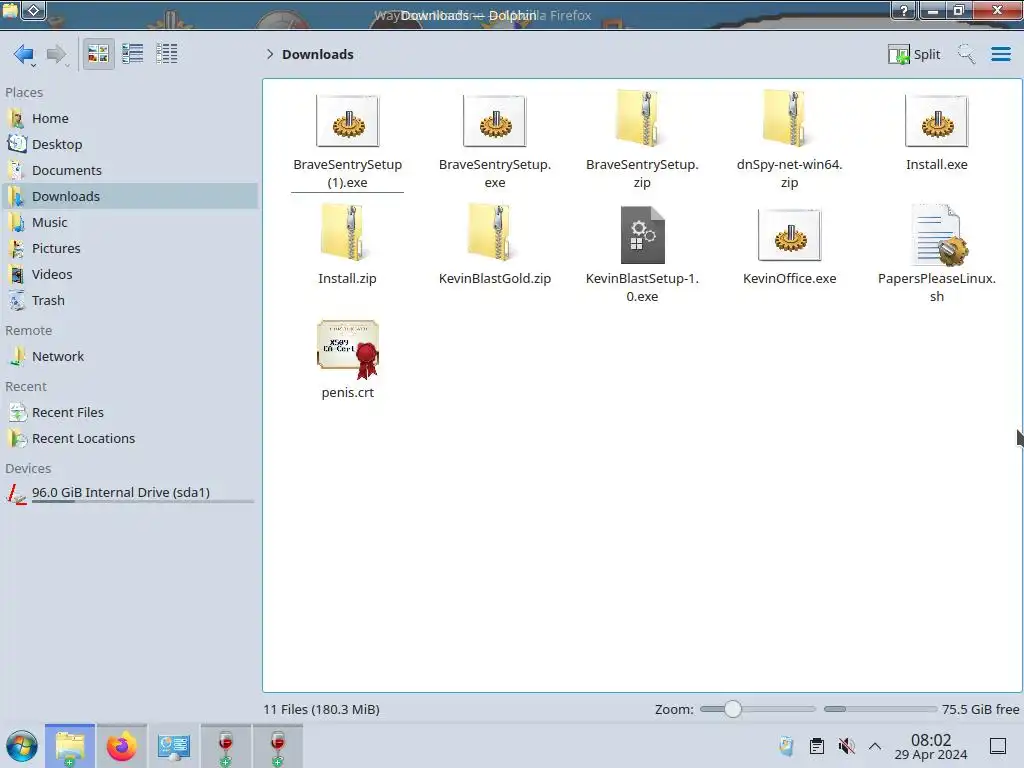
Task: Click the Downloads breadcrumb label
Action: [x=318, y=54]
